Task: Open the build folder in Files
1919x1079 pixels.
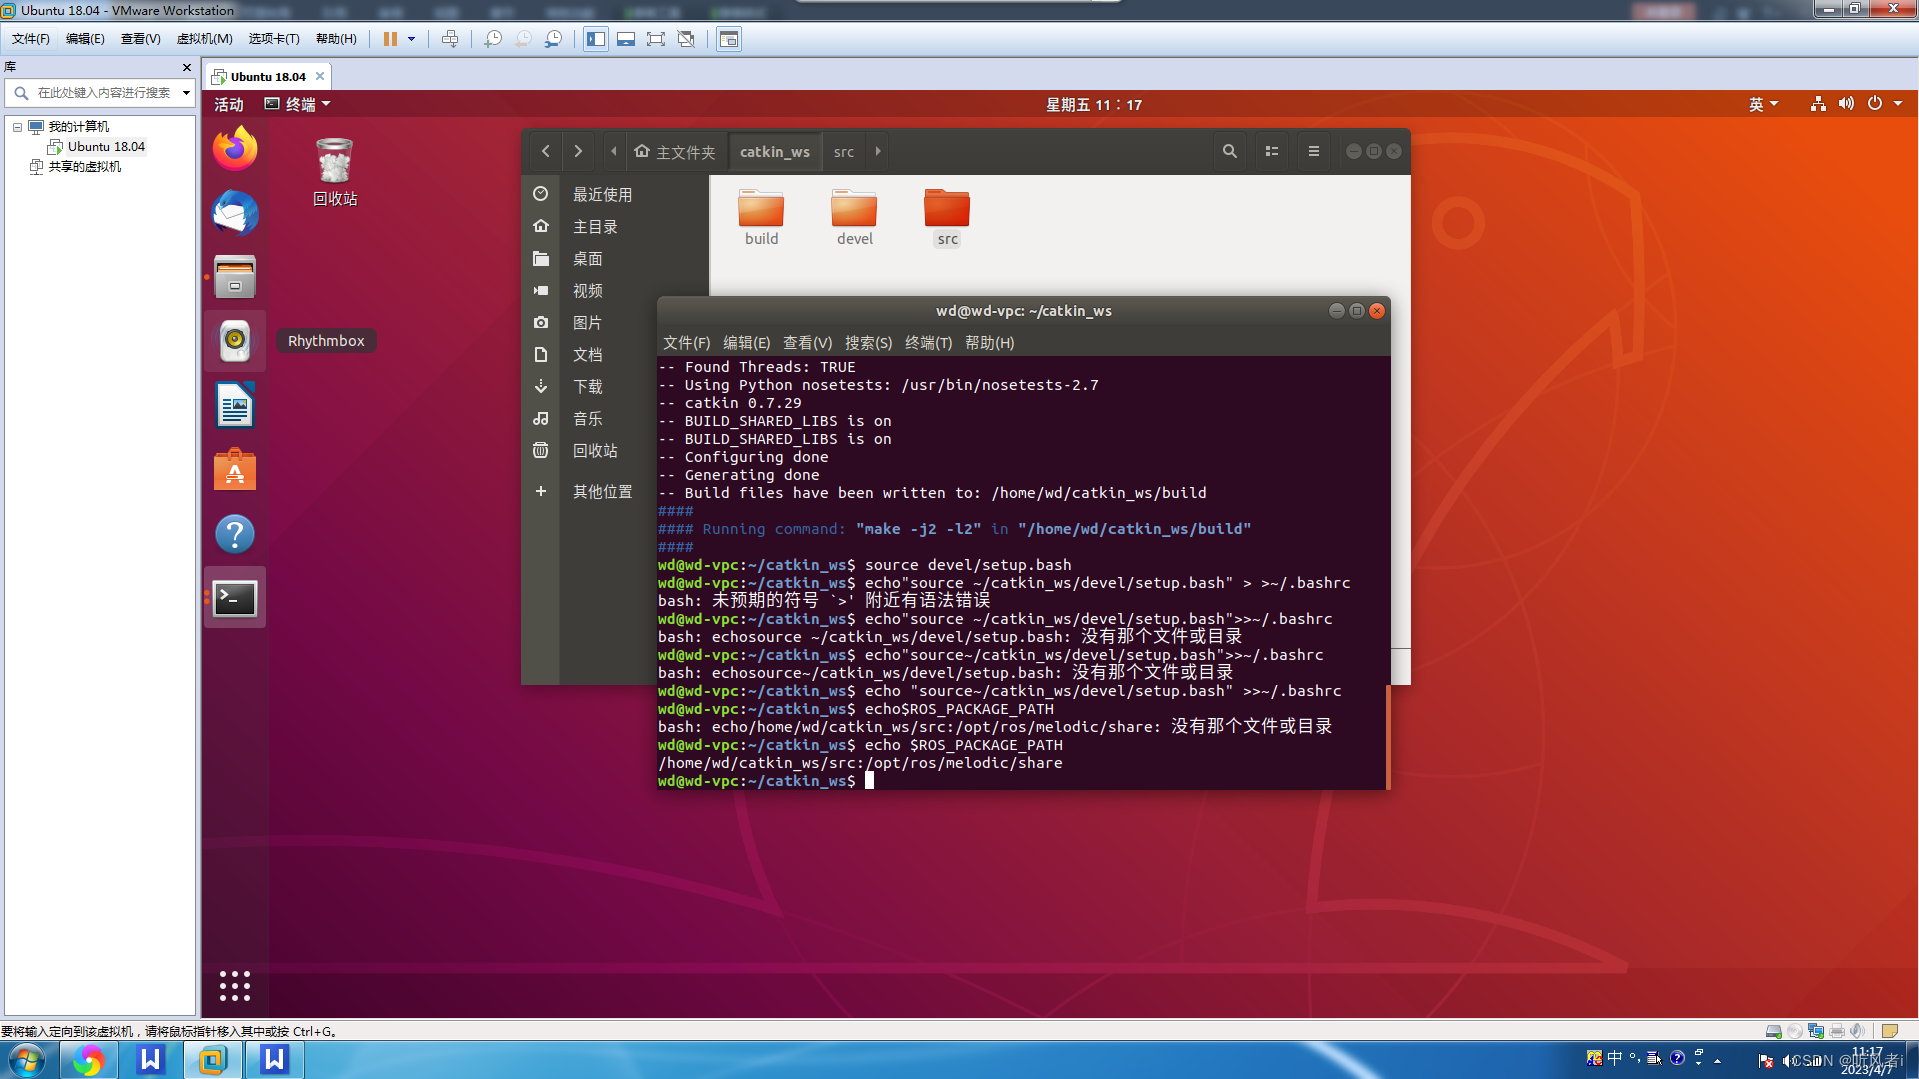Action: pyautogui.click(x=761, y=217)
